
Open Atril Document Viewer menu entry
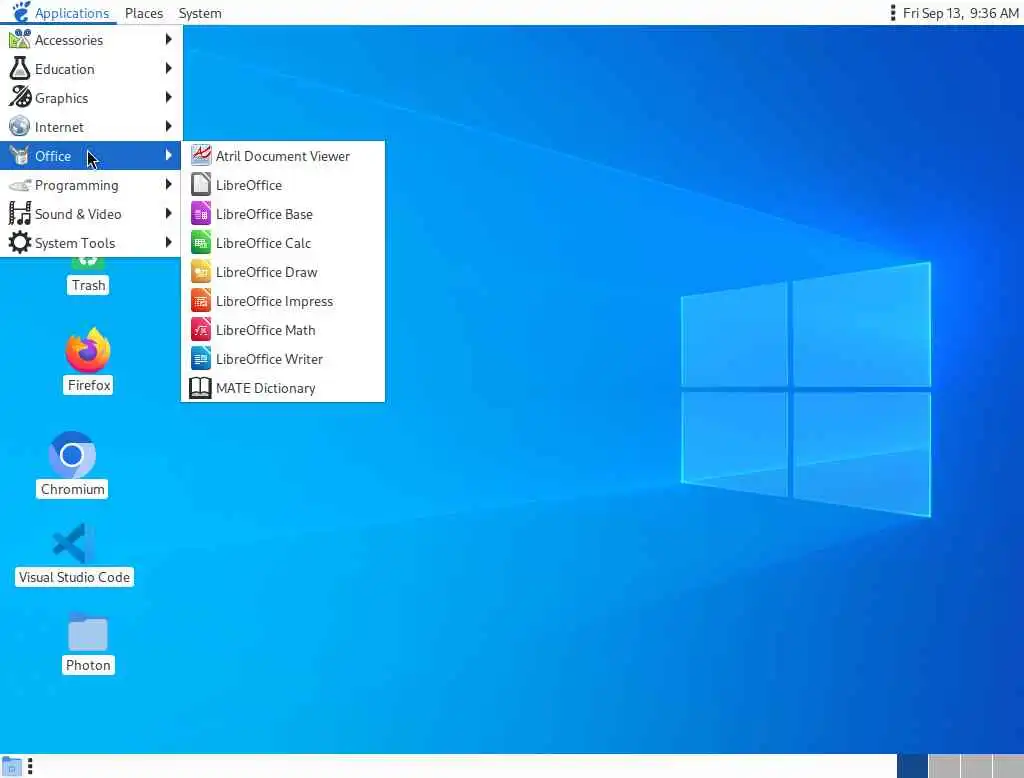tap(283, 155)
